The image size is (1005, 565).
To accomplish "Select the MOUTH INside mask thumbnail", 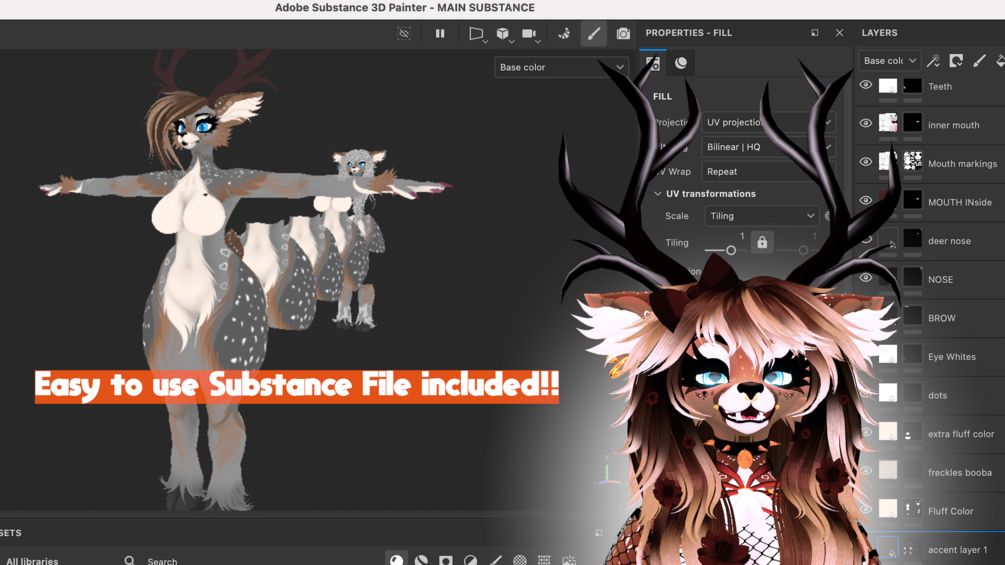I will 912,200.
